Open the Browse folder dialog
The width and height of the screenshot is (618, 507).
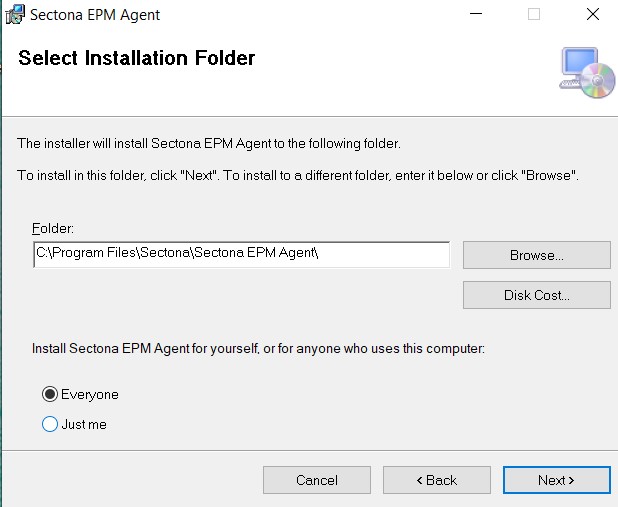(536, 255)
